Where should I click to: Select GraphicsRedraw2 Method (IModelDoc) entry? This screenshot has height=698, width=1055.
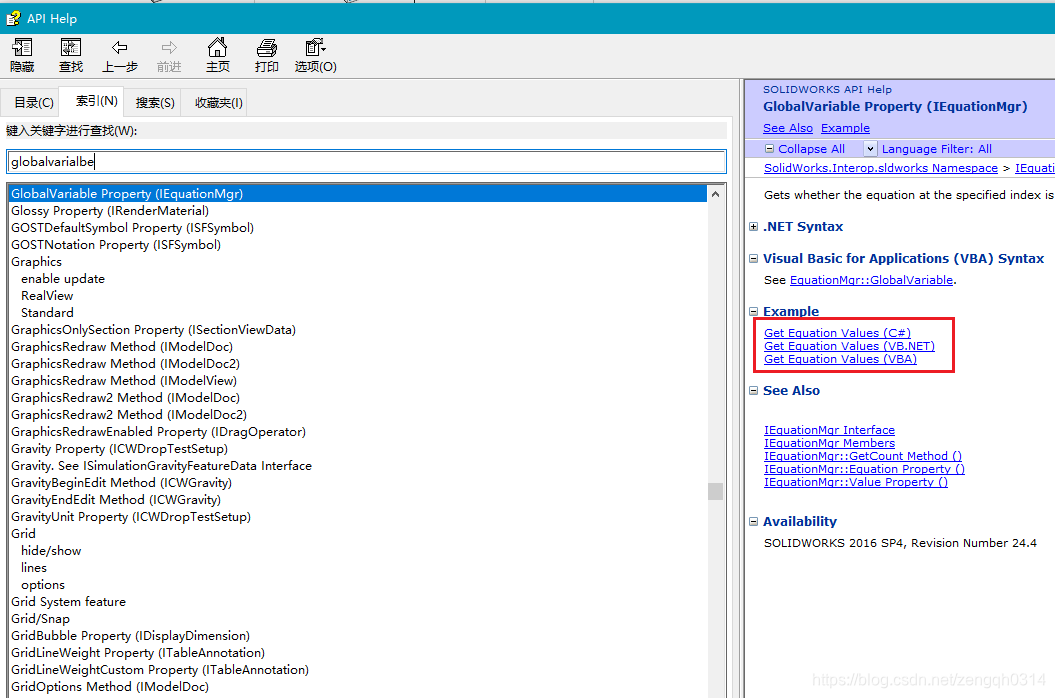125,398
